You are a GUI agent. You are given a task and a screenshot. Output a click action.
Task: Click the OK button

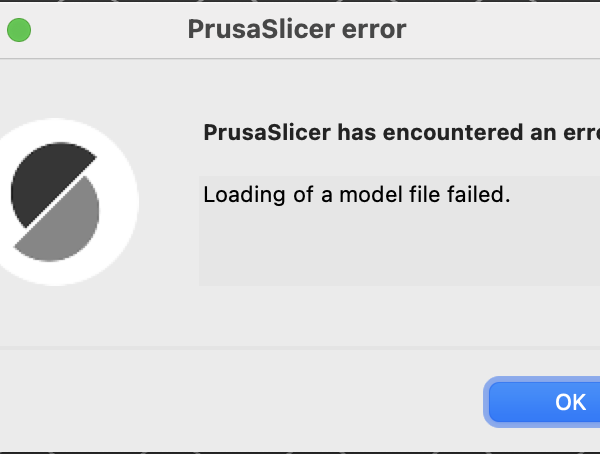pos(544,402)
